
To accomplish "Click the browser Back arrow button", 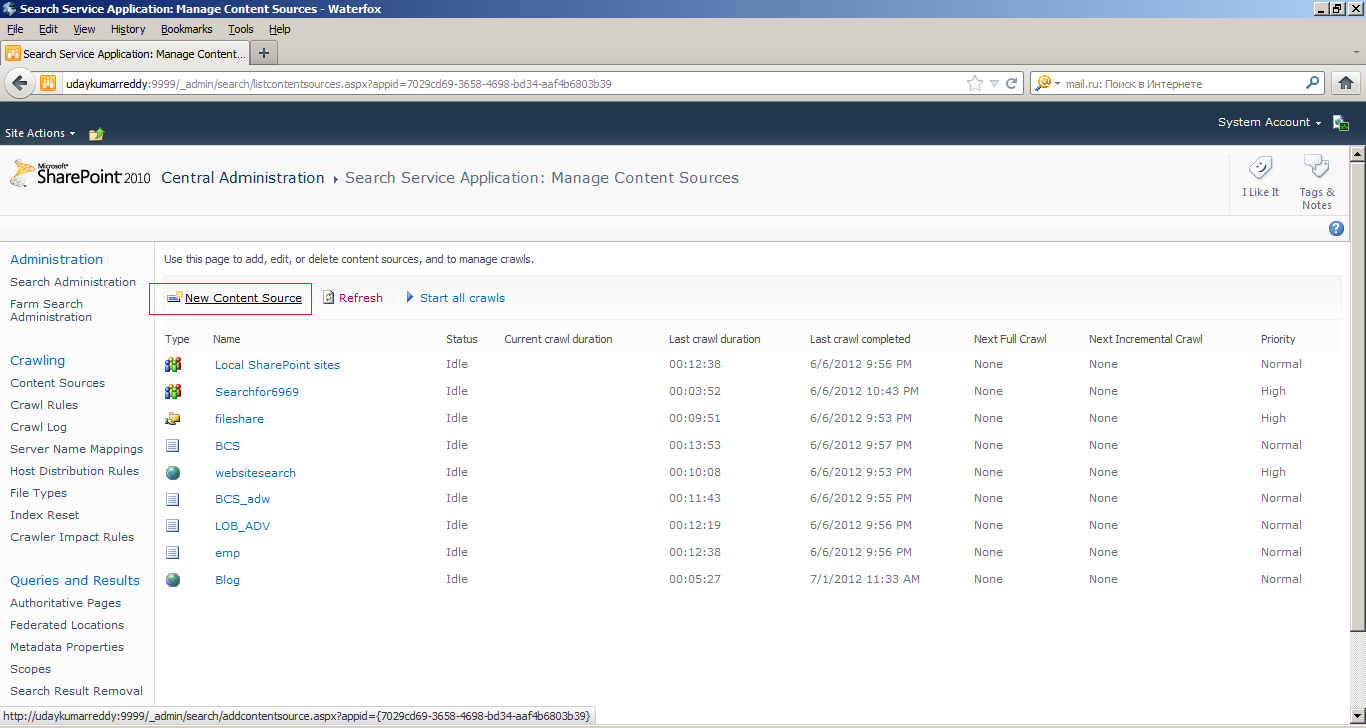I will [x=19, y=83].
